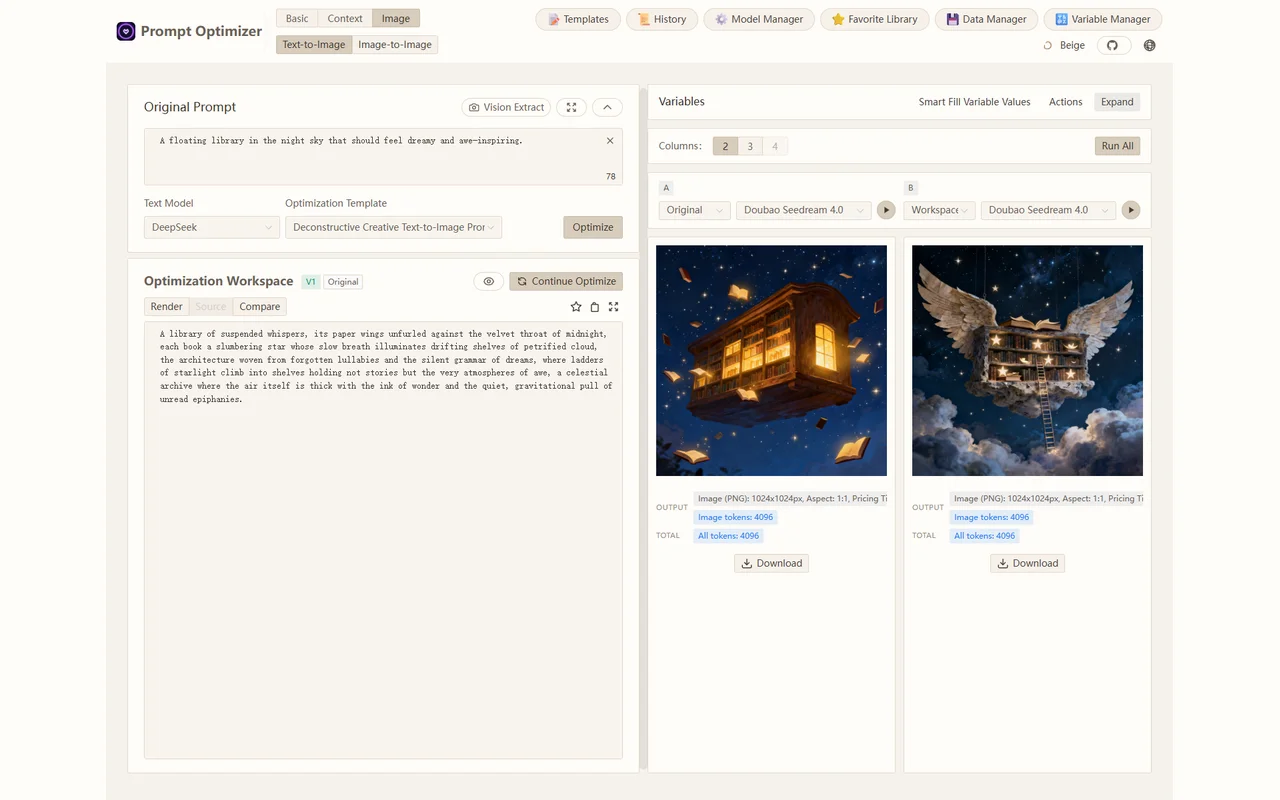Switch to Text-to-Image tab
The width and height of the screenshot is (1280, 800).
[x=314, y=44]
